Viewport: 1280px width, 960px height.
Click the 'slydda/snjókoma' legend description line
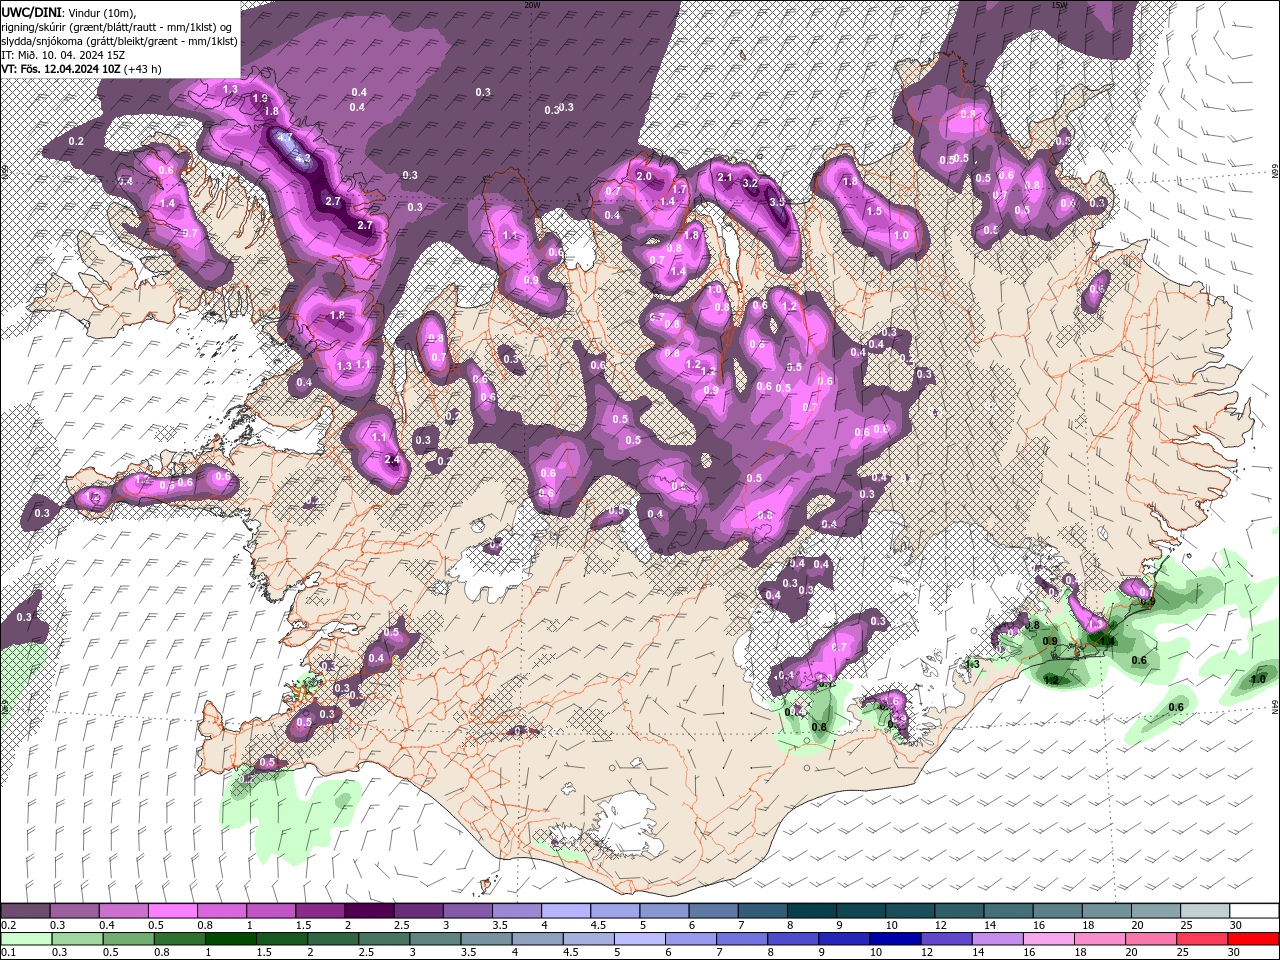pyautogui.click(x=120, y=41)
